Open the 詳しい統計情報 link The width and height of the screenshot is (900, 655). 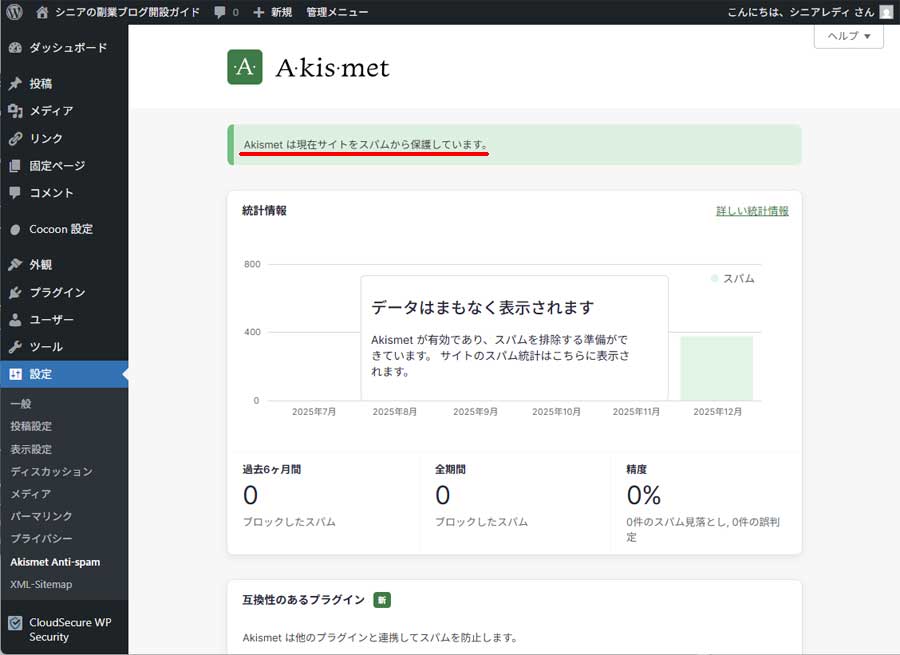[751, 211]
